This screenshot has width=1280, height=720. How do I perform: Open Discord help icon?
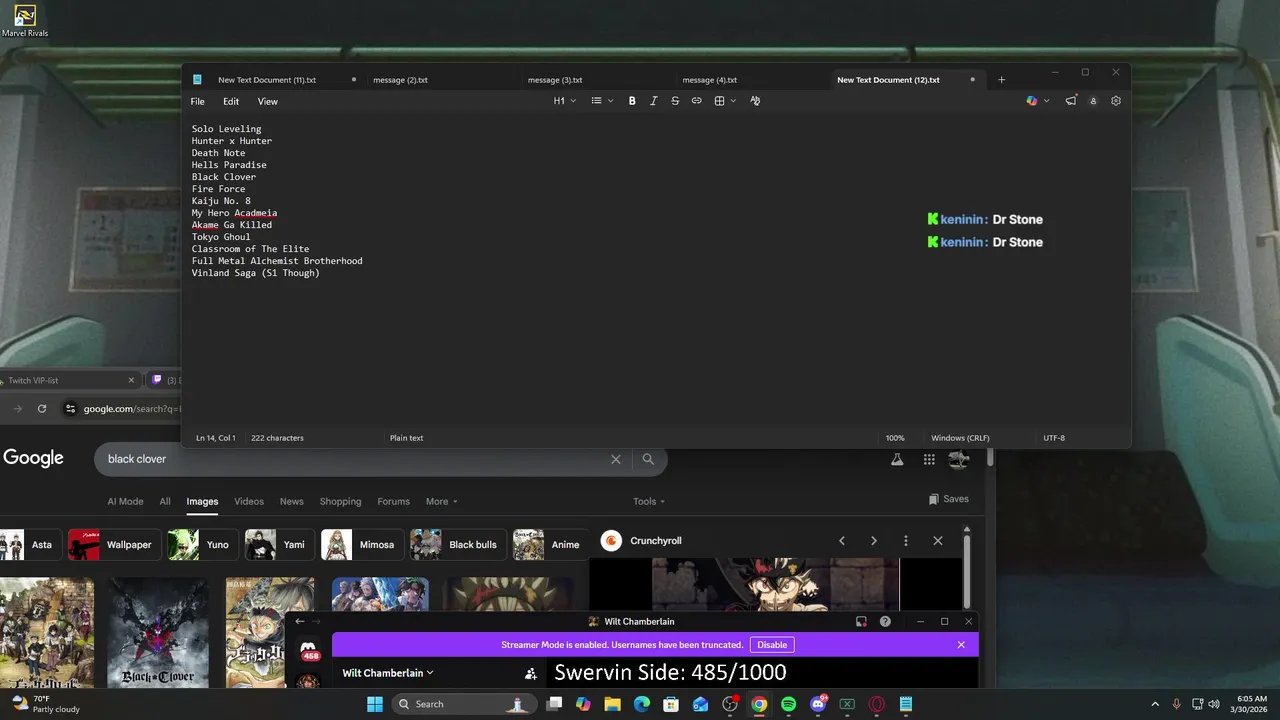[885, 622]
